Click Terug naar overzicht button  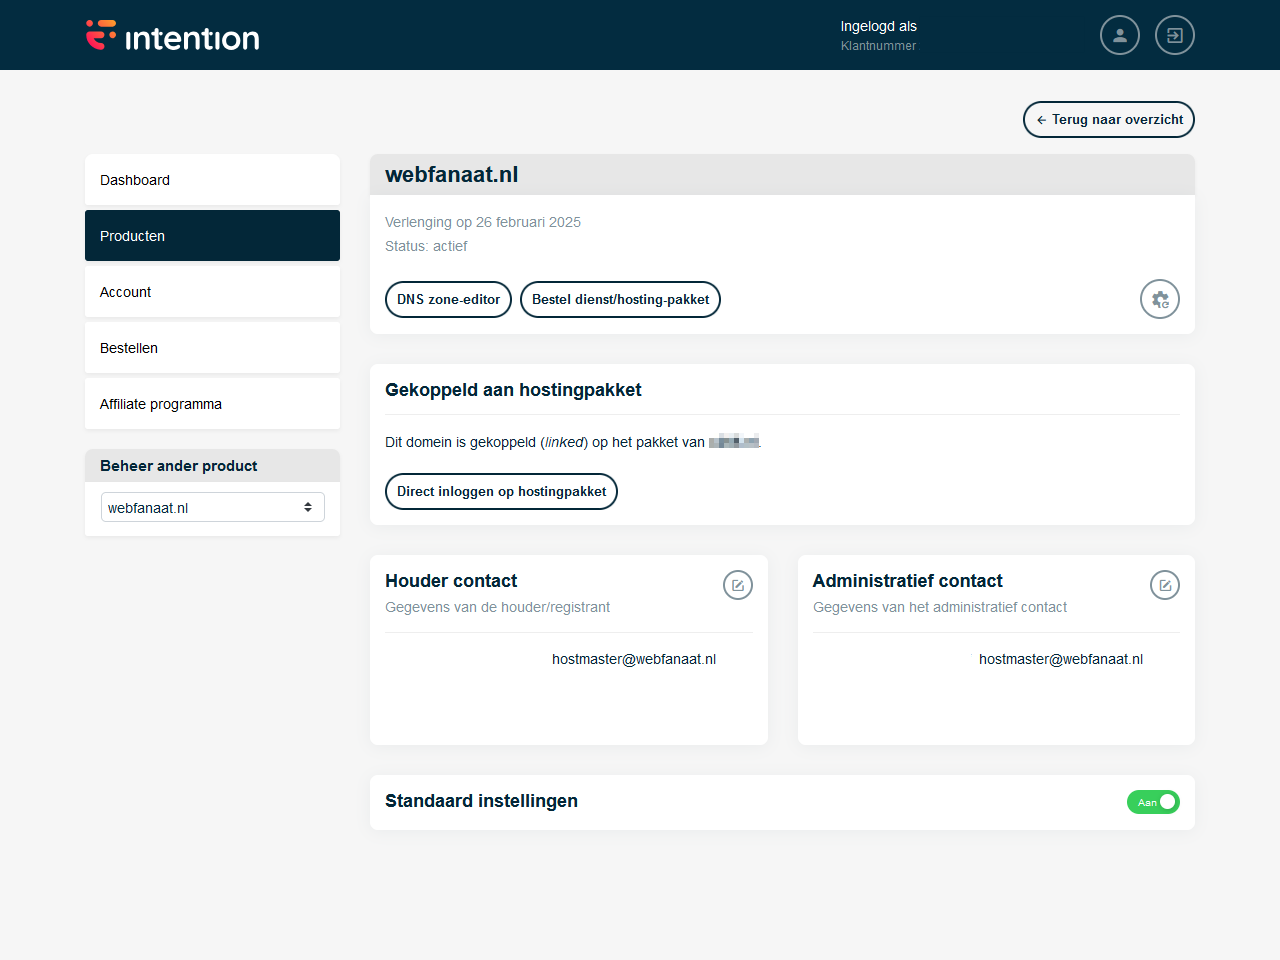tap(1108, 119)
